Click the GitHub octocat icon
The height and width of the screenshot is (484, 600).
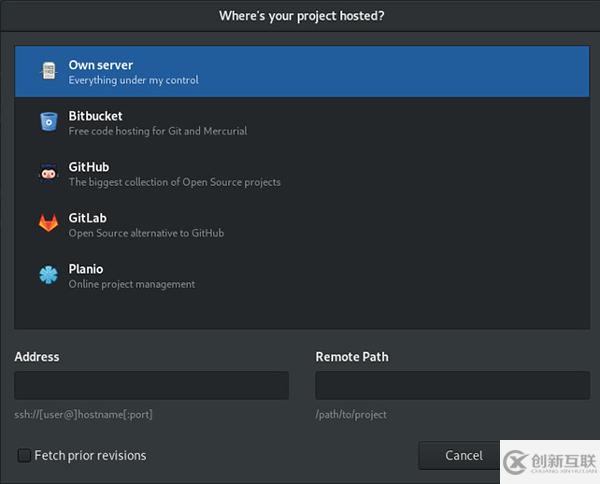click(x=48, y=173)
